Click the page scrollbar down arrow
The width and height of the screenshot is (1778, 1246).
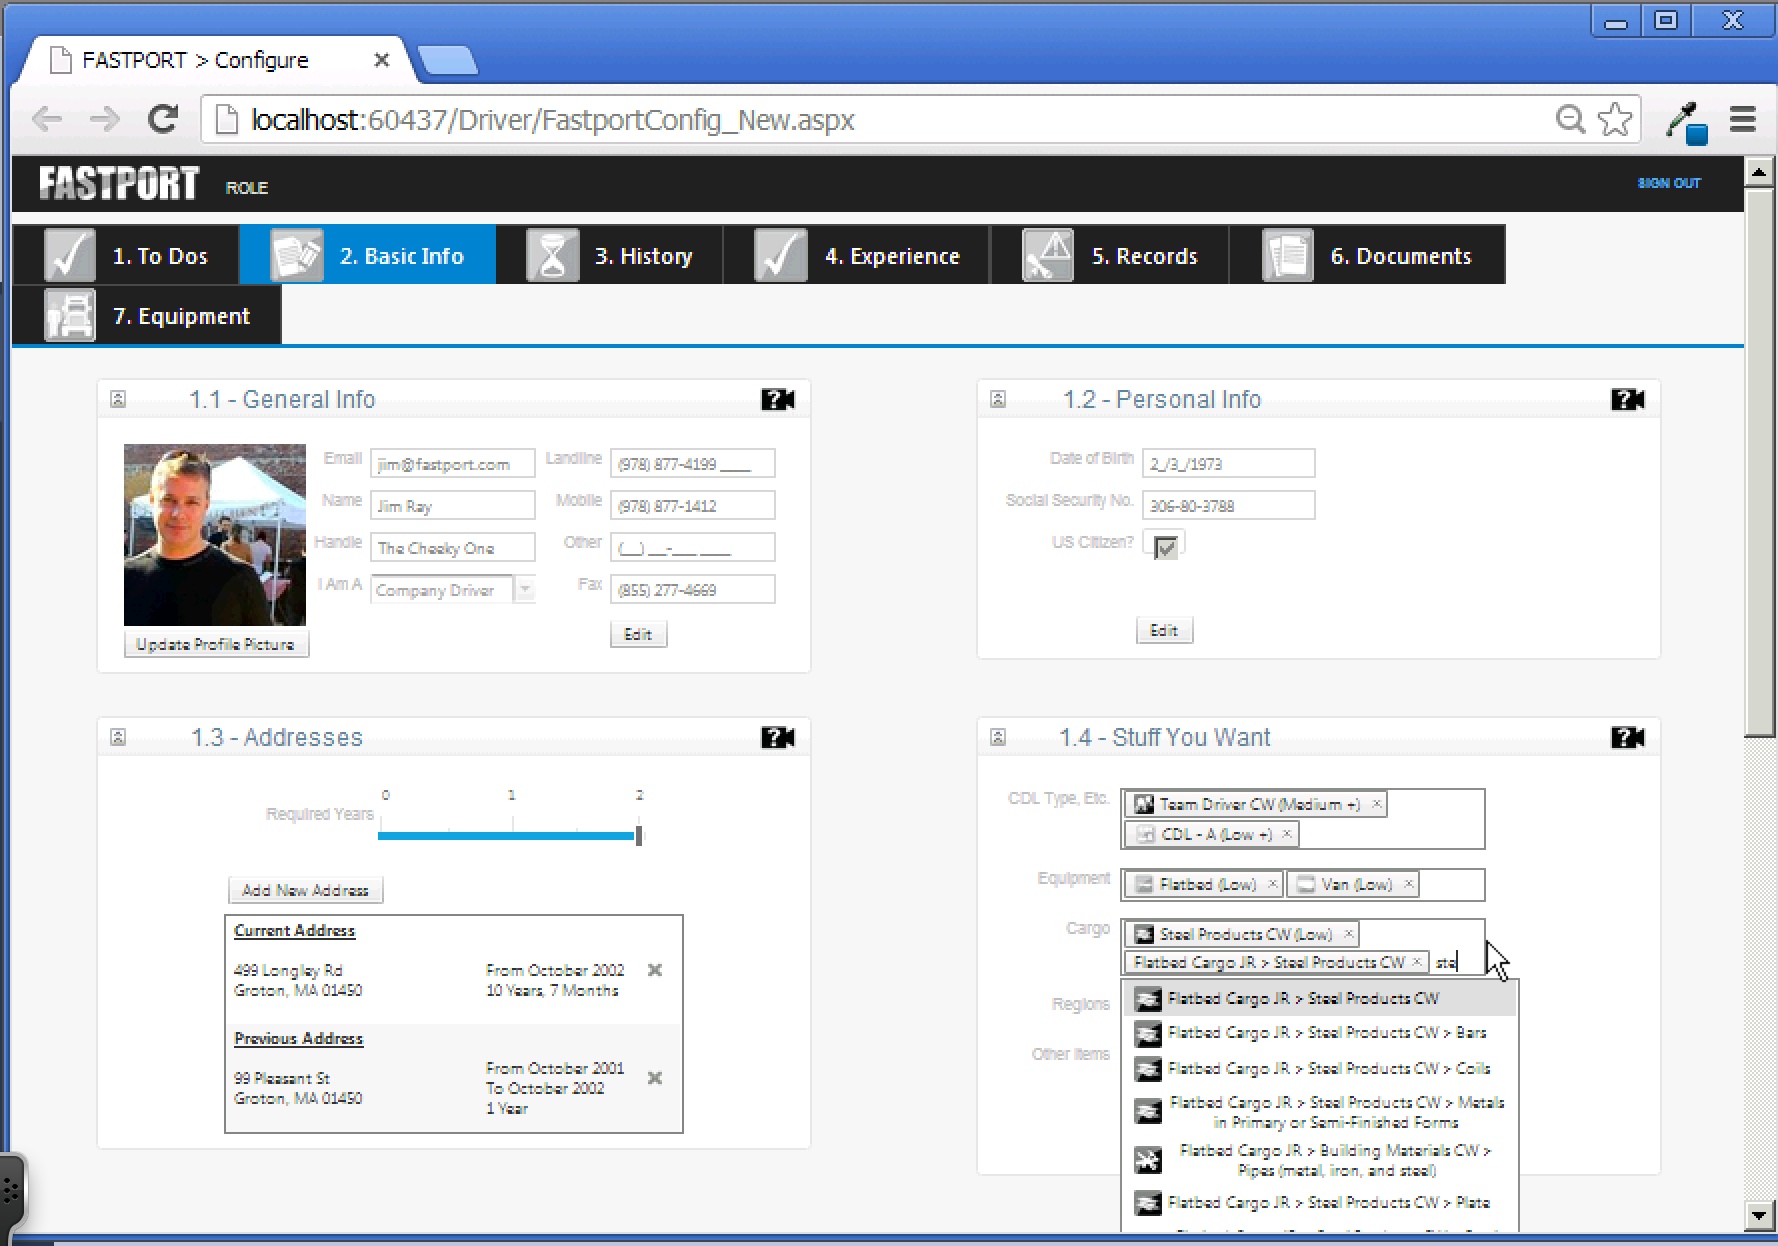[x=1759, y=1216]
